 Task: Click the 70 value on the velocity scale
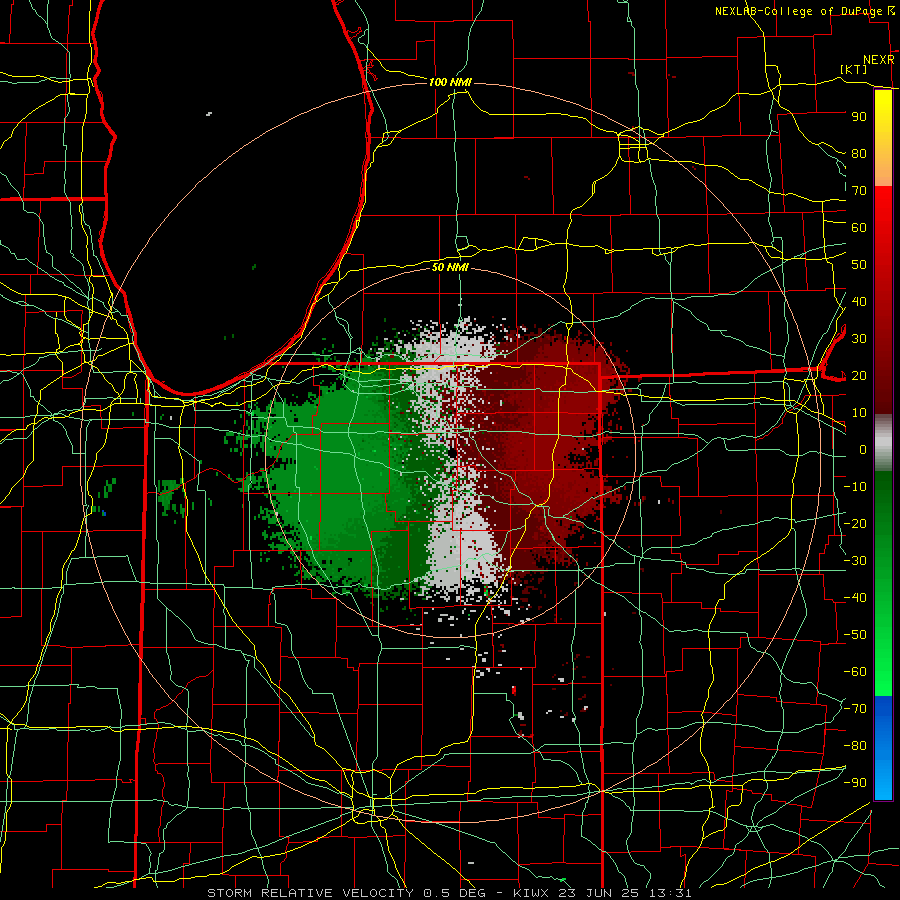(x=859, y=191)
